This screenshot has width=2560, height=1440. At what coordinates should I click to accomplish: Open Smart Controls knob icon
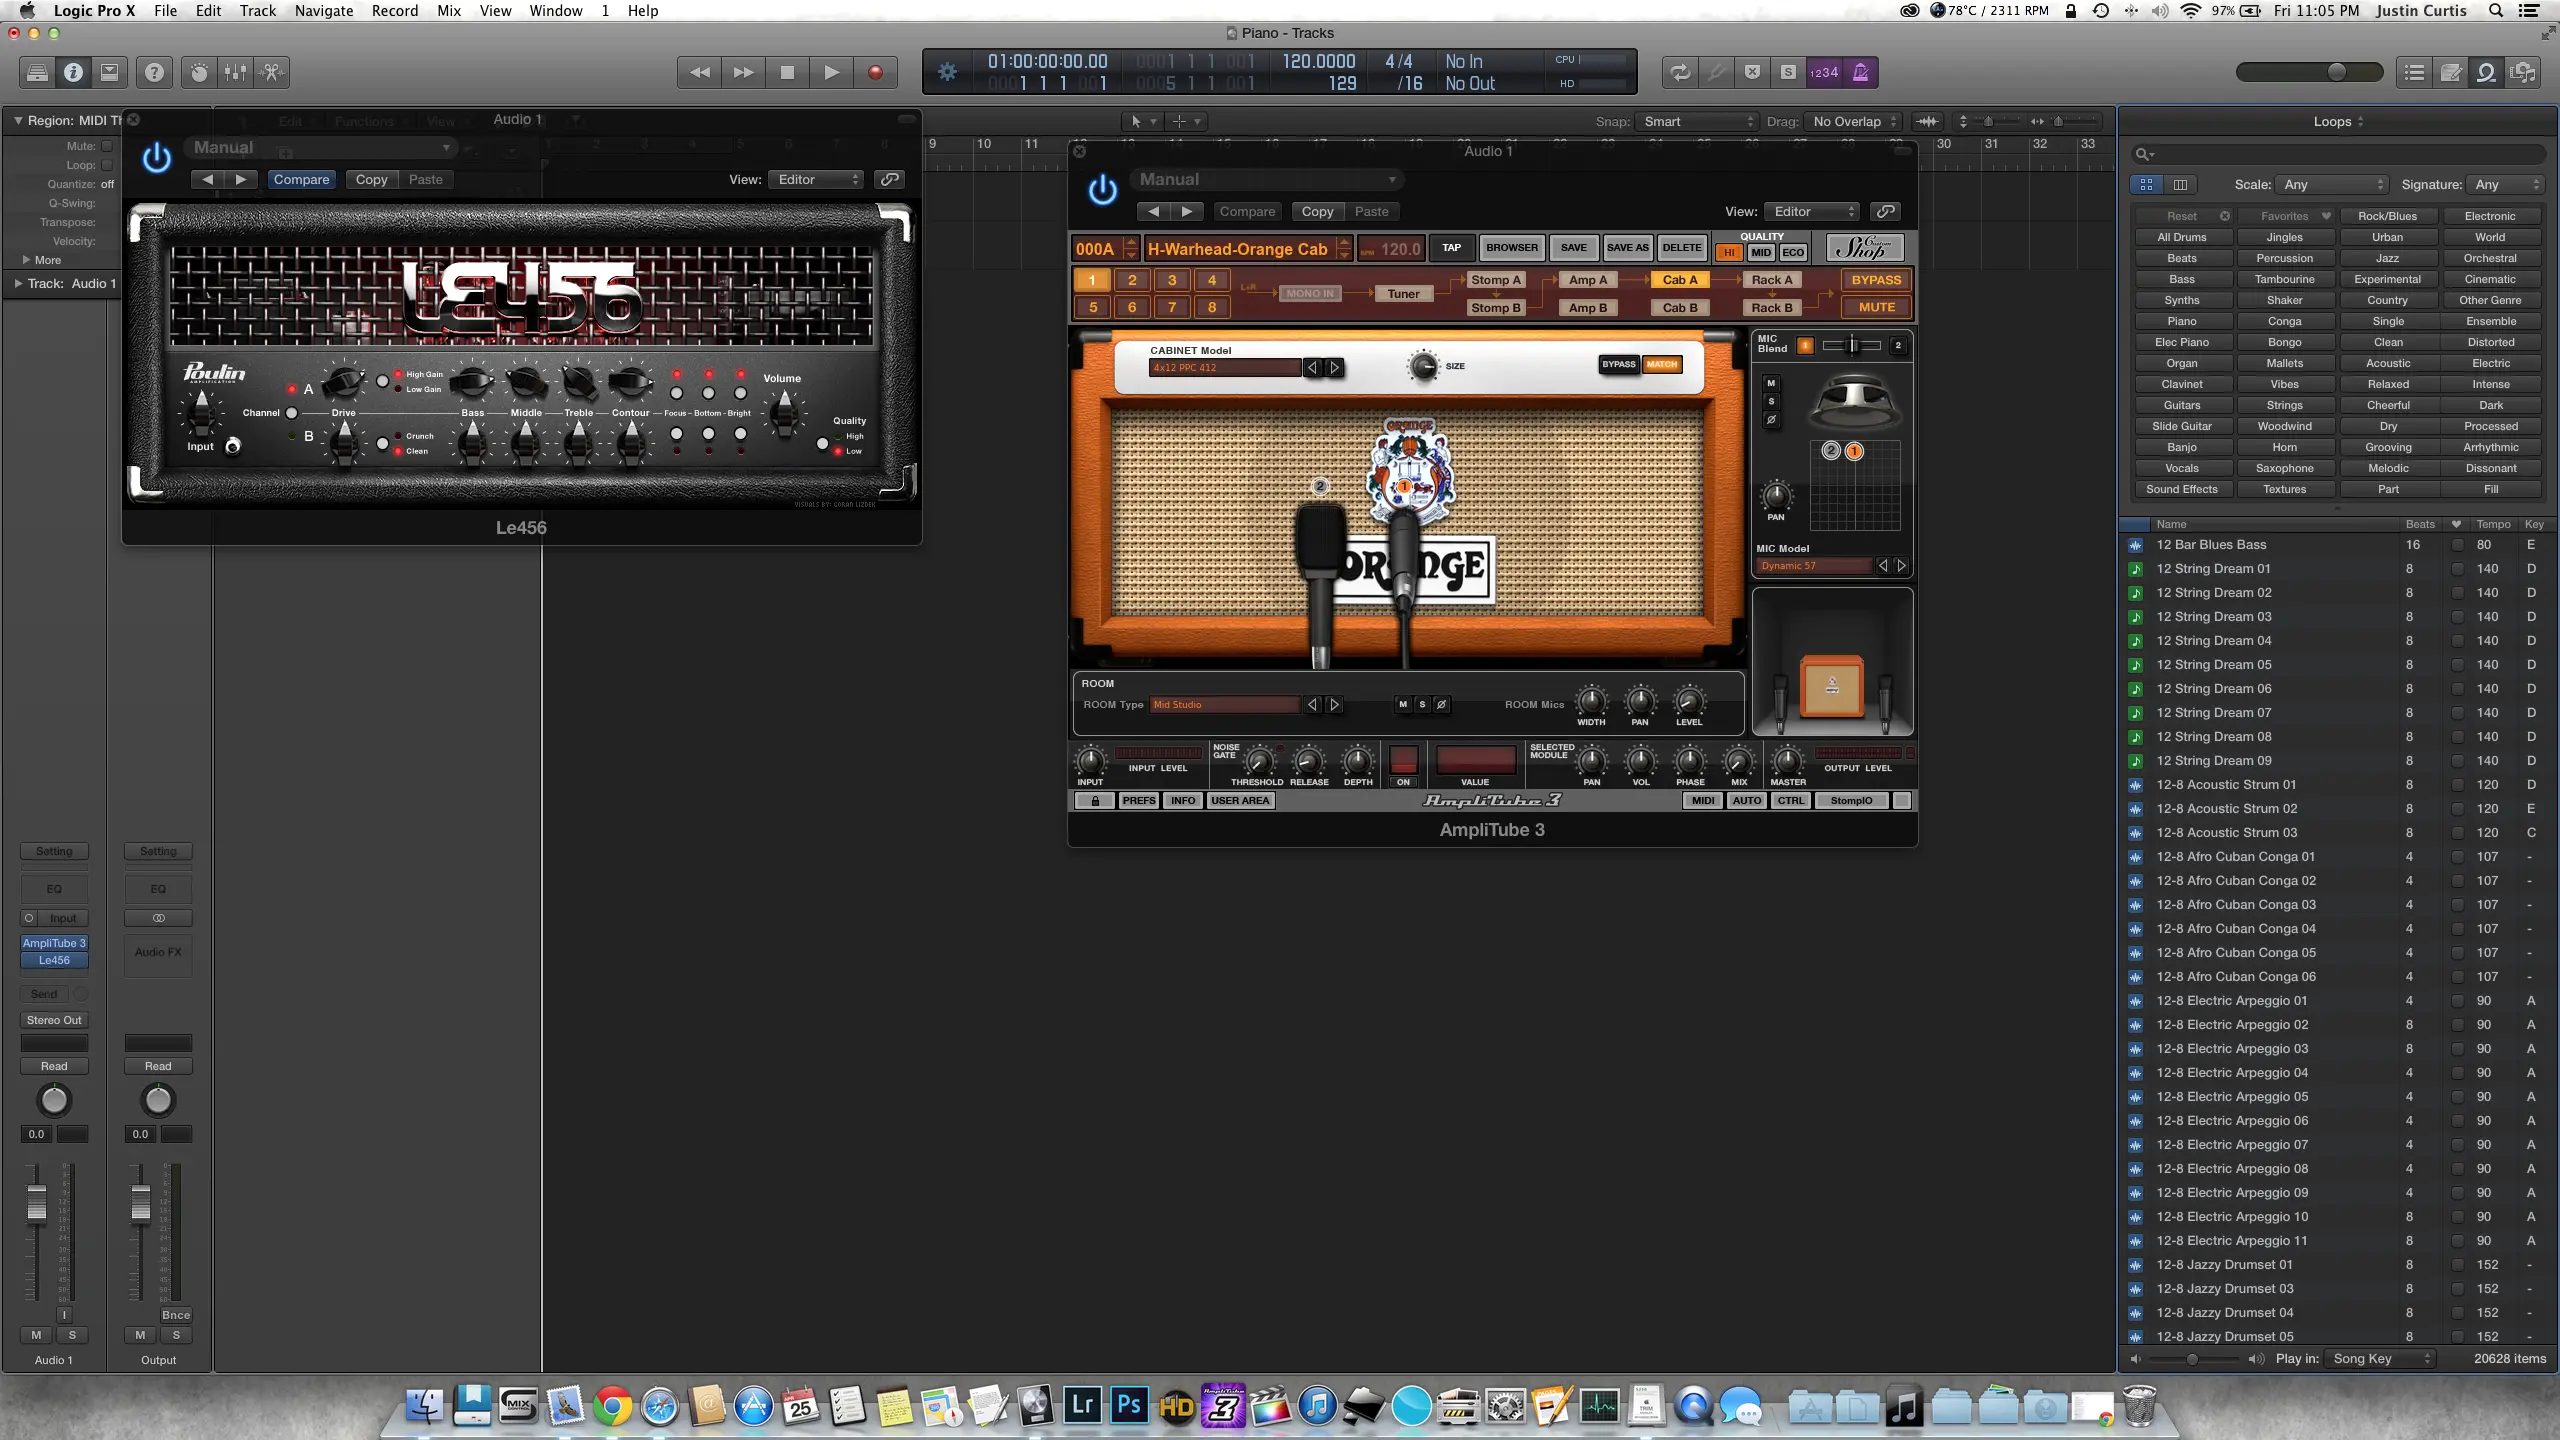200,72
